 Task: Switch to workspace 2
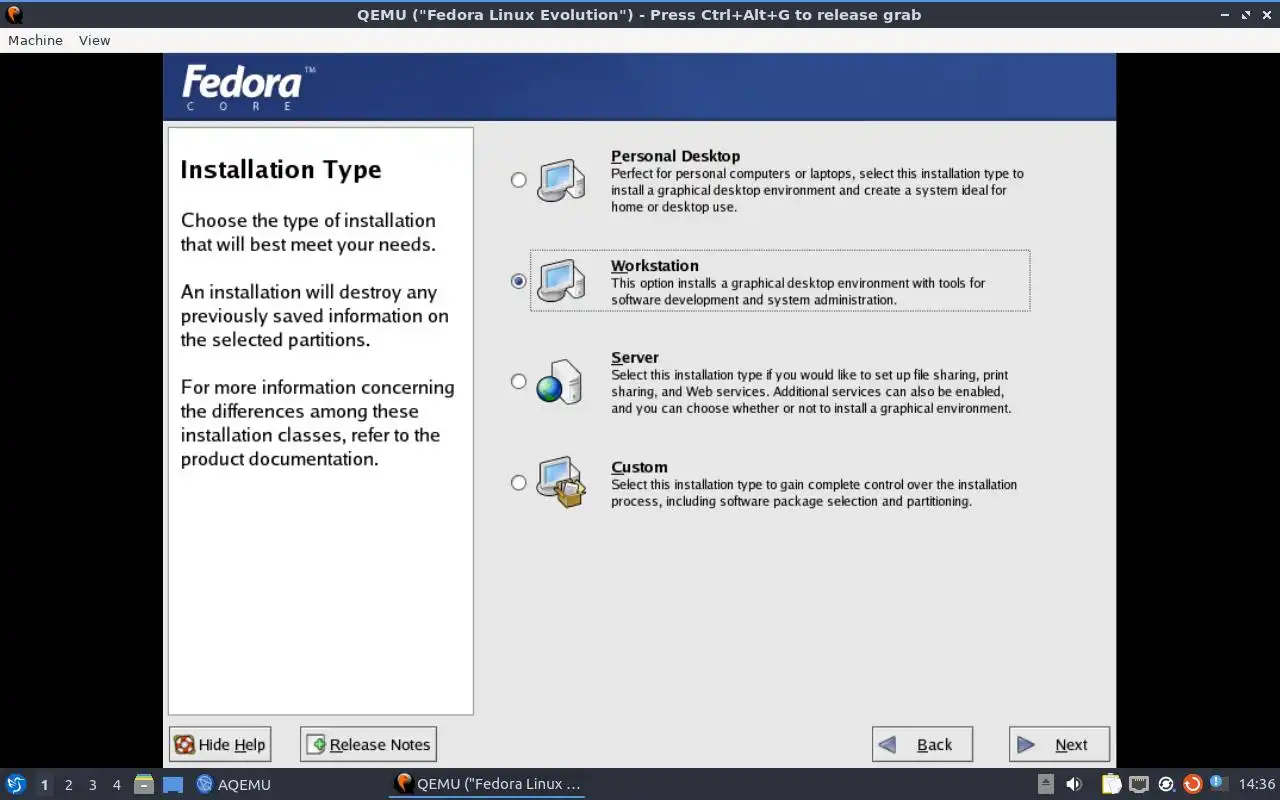(x=68, y=785)
